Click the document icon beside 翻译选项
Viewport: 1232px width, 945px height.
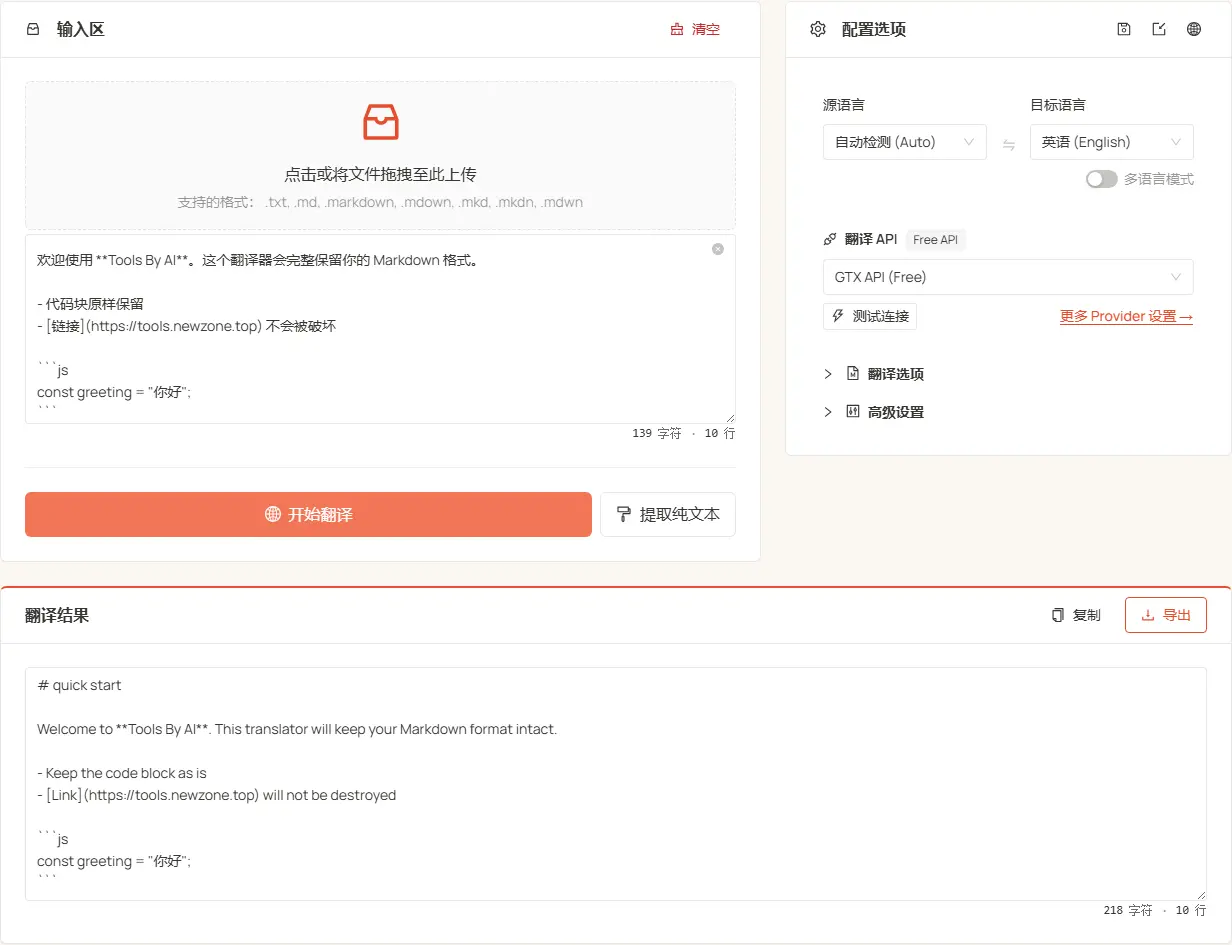853,373
